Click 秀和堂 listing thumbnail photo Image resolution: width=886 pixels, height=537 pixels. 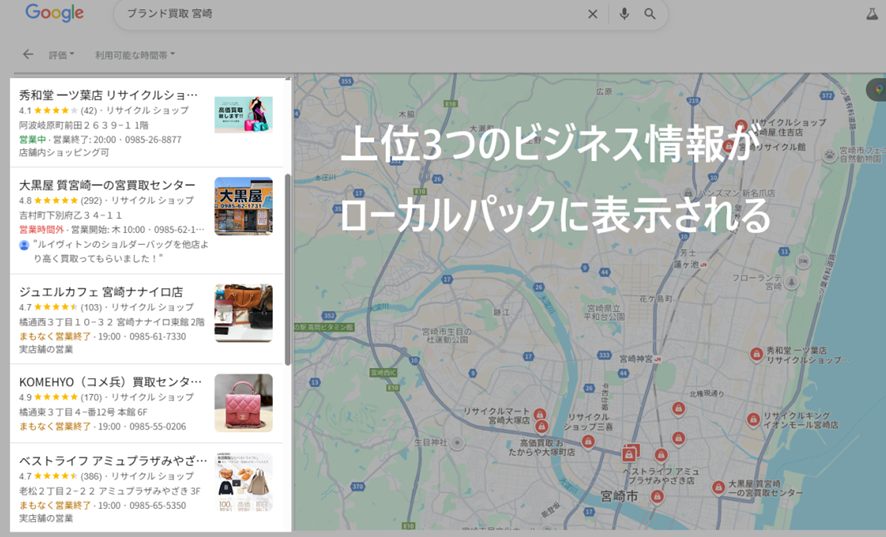(244, 114)
